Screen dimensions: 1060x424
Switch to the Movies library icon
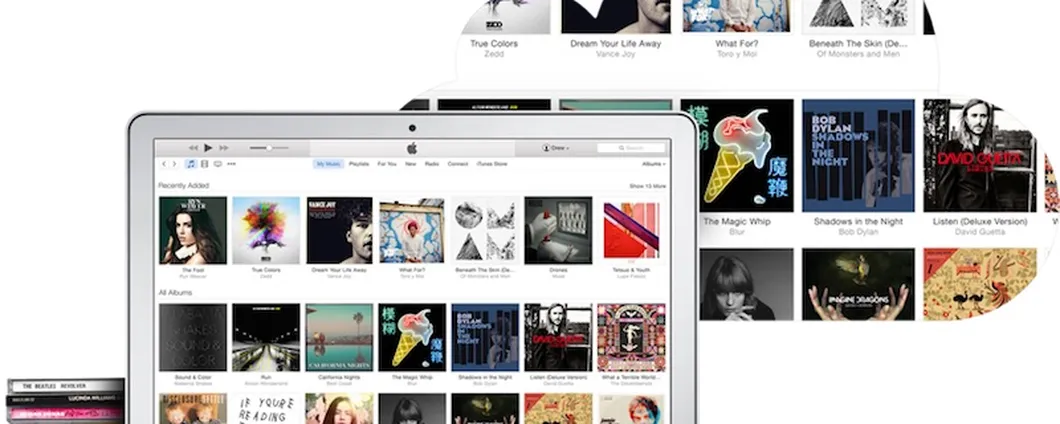coord(205,164)
